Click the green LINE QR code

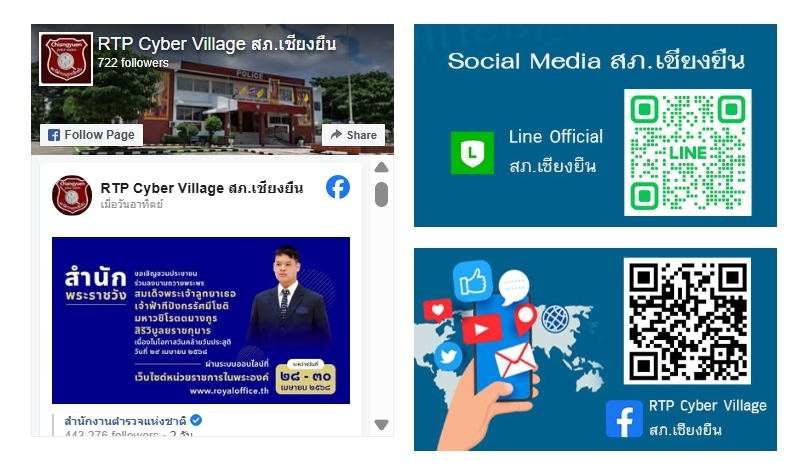click(x=687, y=152)
